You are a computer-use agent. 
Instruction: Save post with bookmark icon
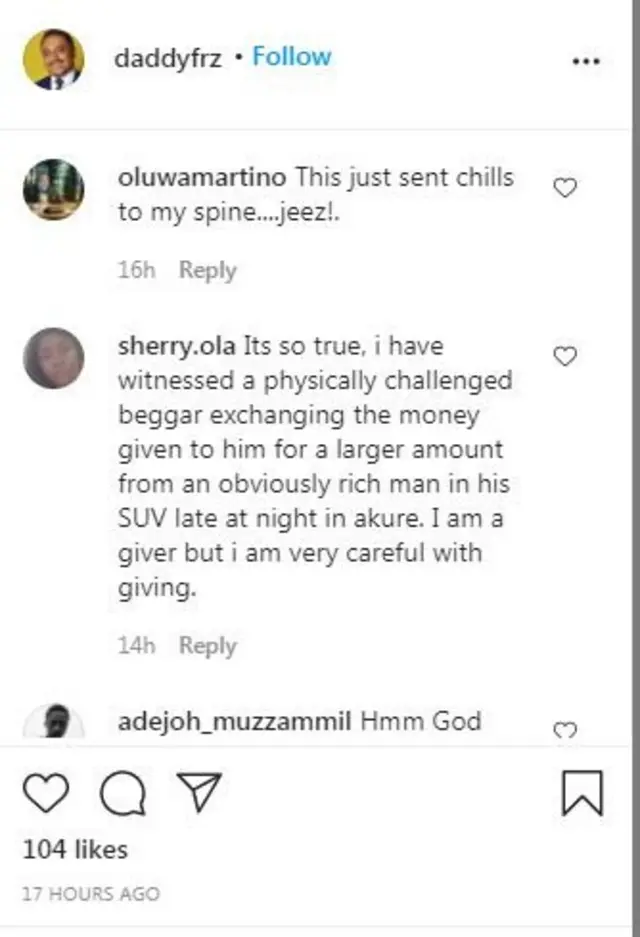(x=582, y=794)
